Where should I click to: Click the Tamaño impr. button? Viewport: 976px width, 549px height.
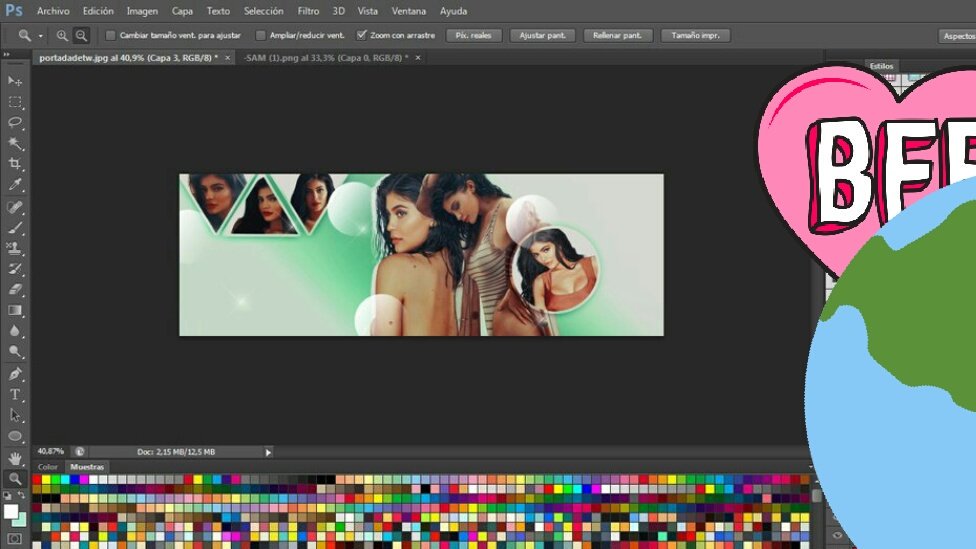[x=695, y=35]
